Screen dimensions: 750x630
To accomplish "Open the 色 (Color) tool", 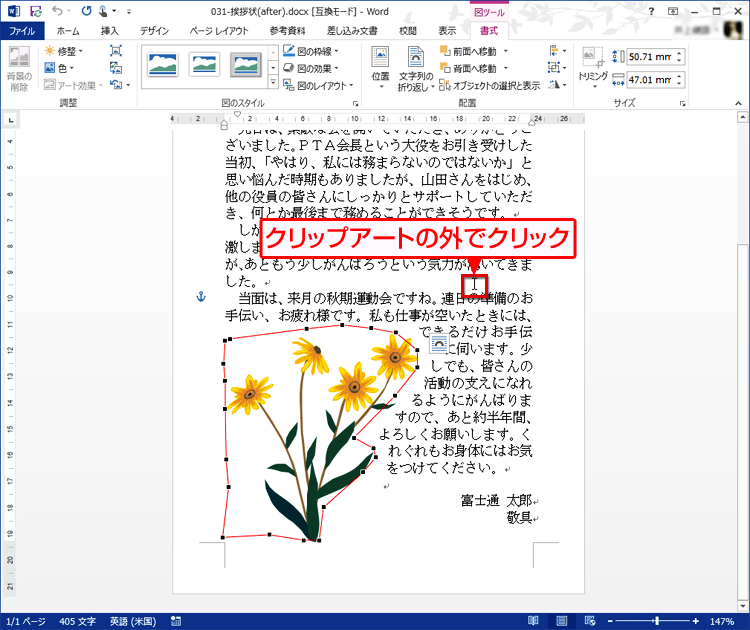I will pos(59,68).
